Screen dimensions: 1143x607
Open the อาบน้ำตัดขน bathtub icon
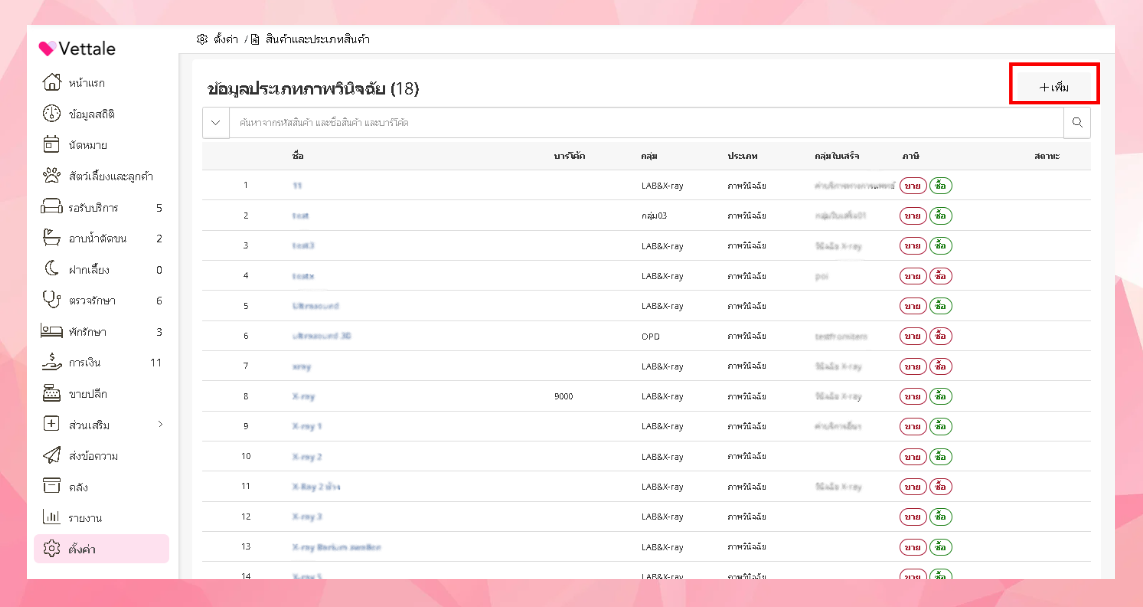[52, 238]
